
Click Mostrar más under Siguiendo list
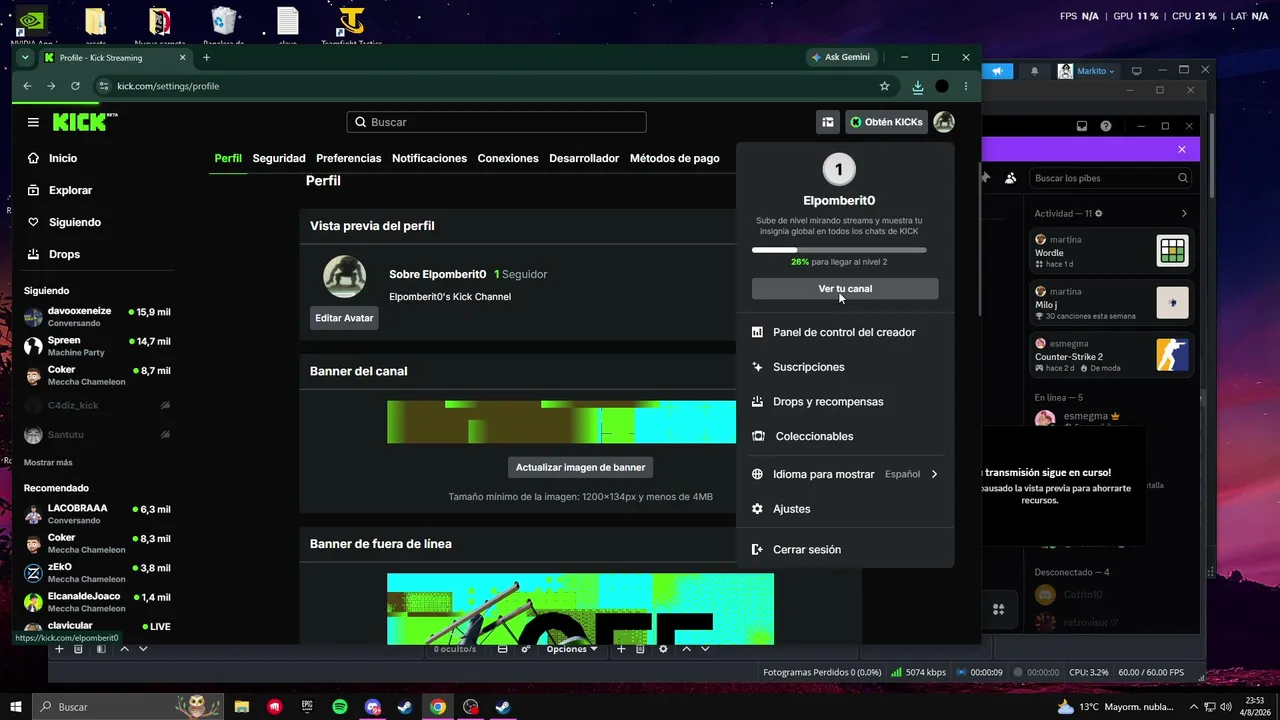click(48, 463)
